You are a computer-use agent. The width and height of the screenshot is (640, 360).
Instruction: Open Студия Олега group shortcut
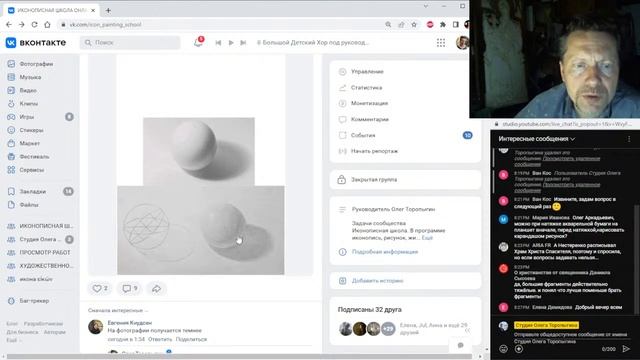pos(40,239)
